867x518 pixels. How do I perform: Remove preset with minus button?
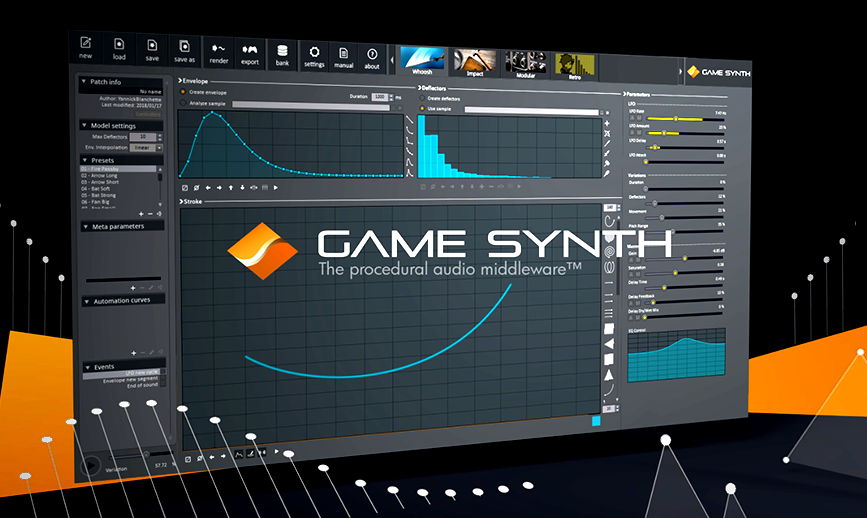point(150,214)
